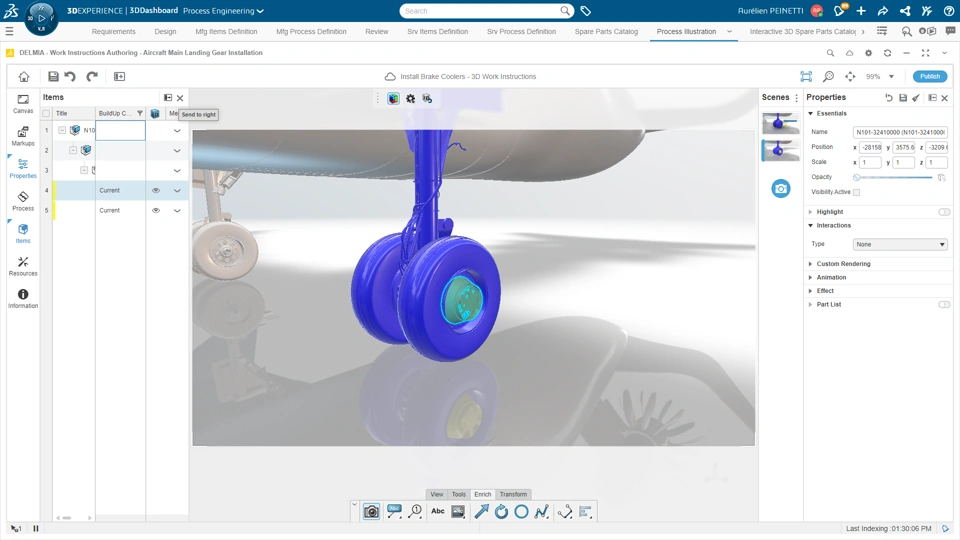The height and width of the screenshot is (540, 960).
Task: Select the align elements tool in bottom toolbar
Action: 585,511
